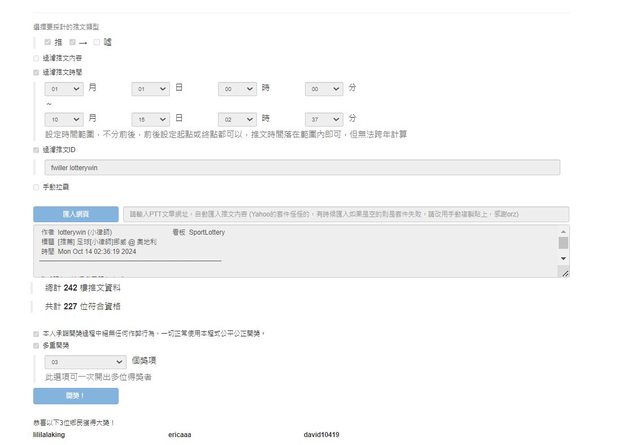
Task: Enable the 過濾推文內容 checkbox
Action: [x=36, y=58]
